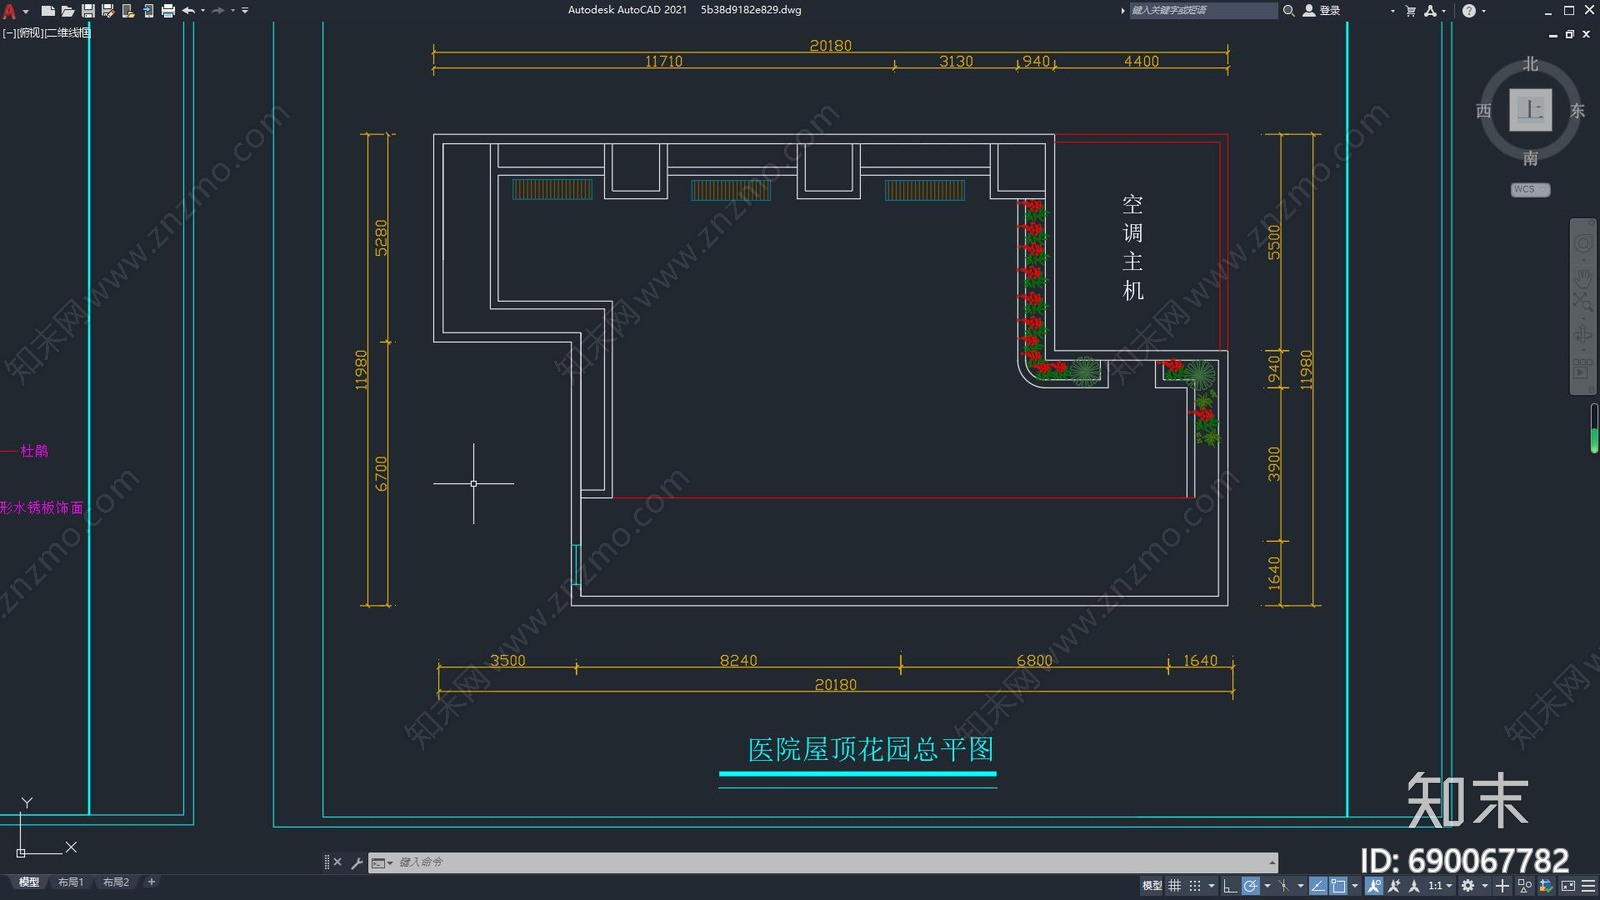The height and width of the screenshot is (900, 1600).
Task: Open annotation scale 1:1 dropdown
Action: pyautogui.click(x=1440, y=885)
